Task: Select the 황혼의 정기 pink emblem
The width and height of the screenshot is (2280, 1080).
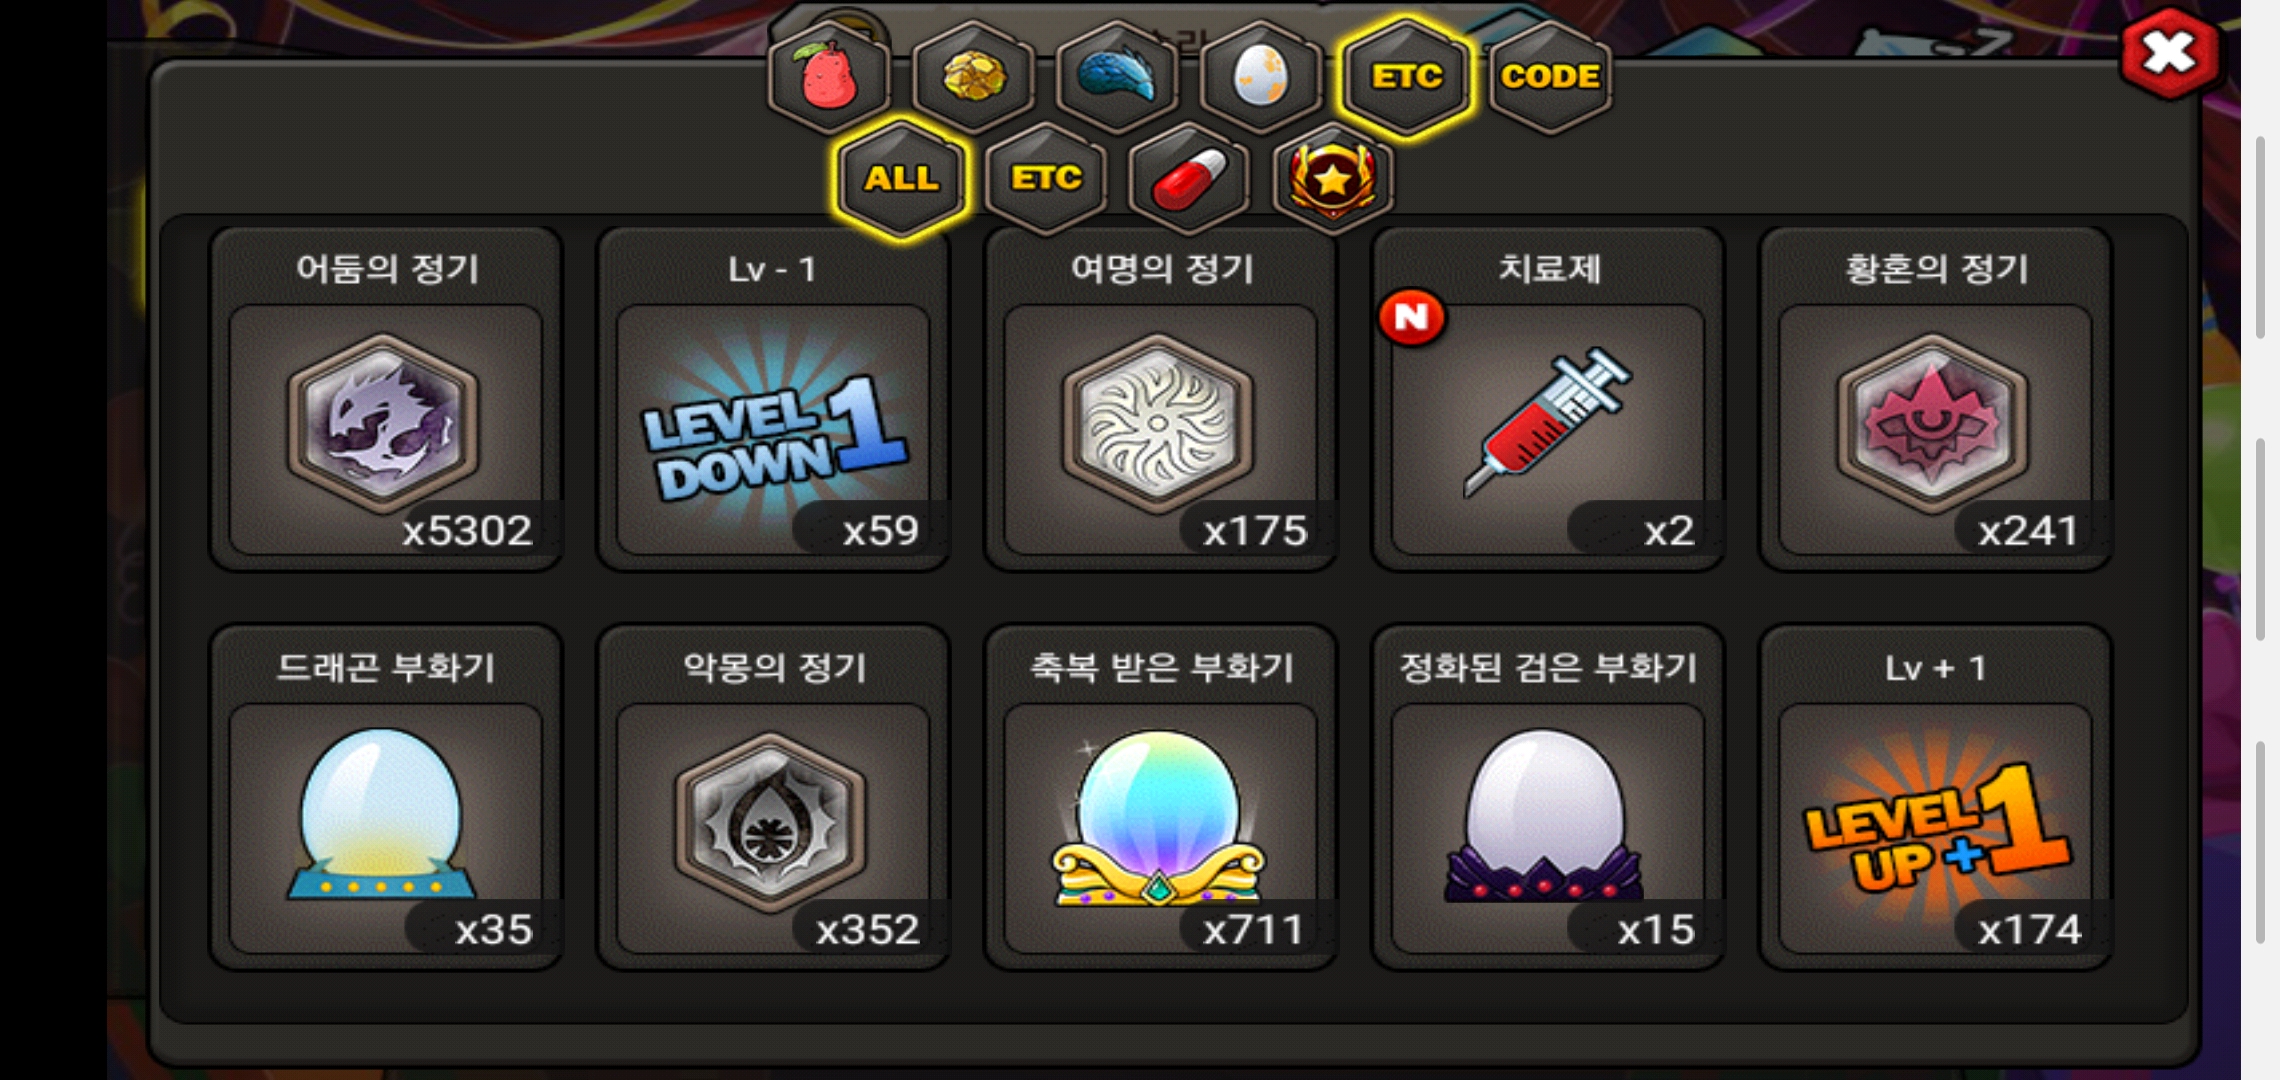Action: (x=1935, y=400)
